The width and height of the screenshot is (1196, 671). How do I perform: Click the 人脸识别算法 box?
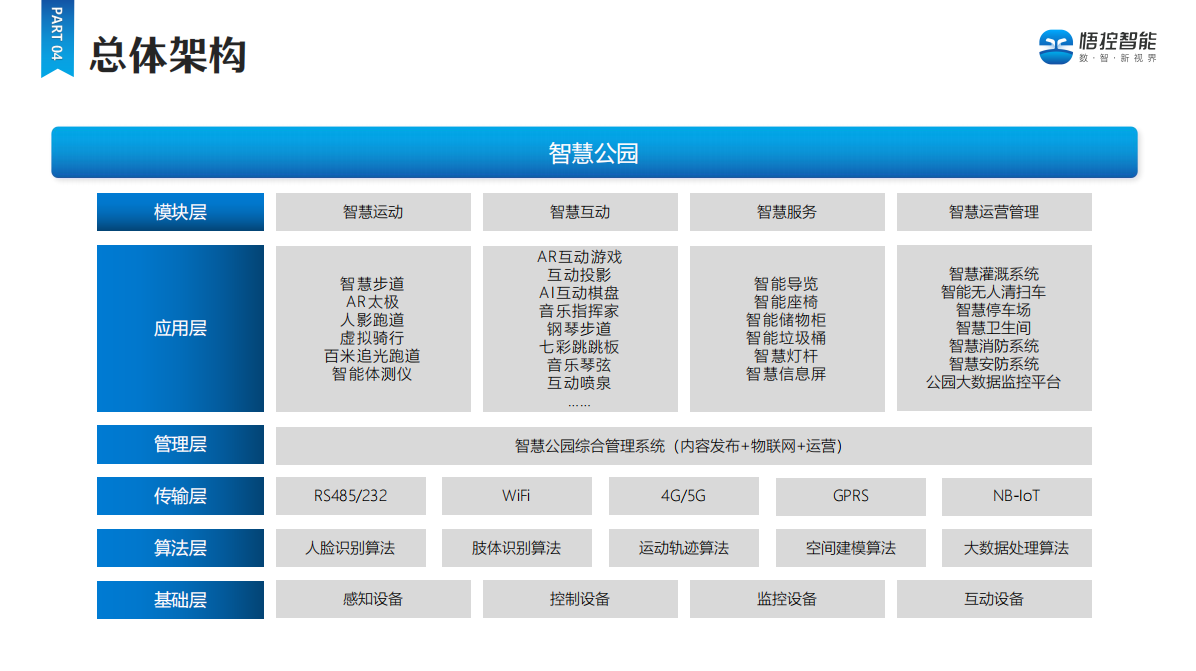[350, 548]
